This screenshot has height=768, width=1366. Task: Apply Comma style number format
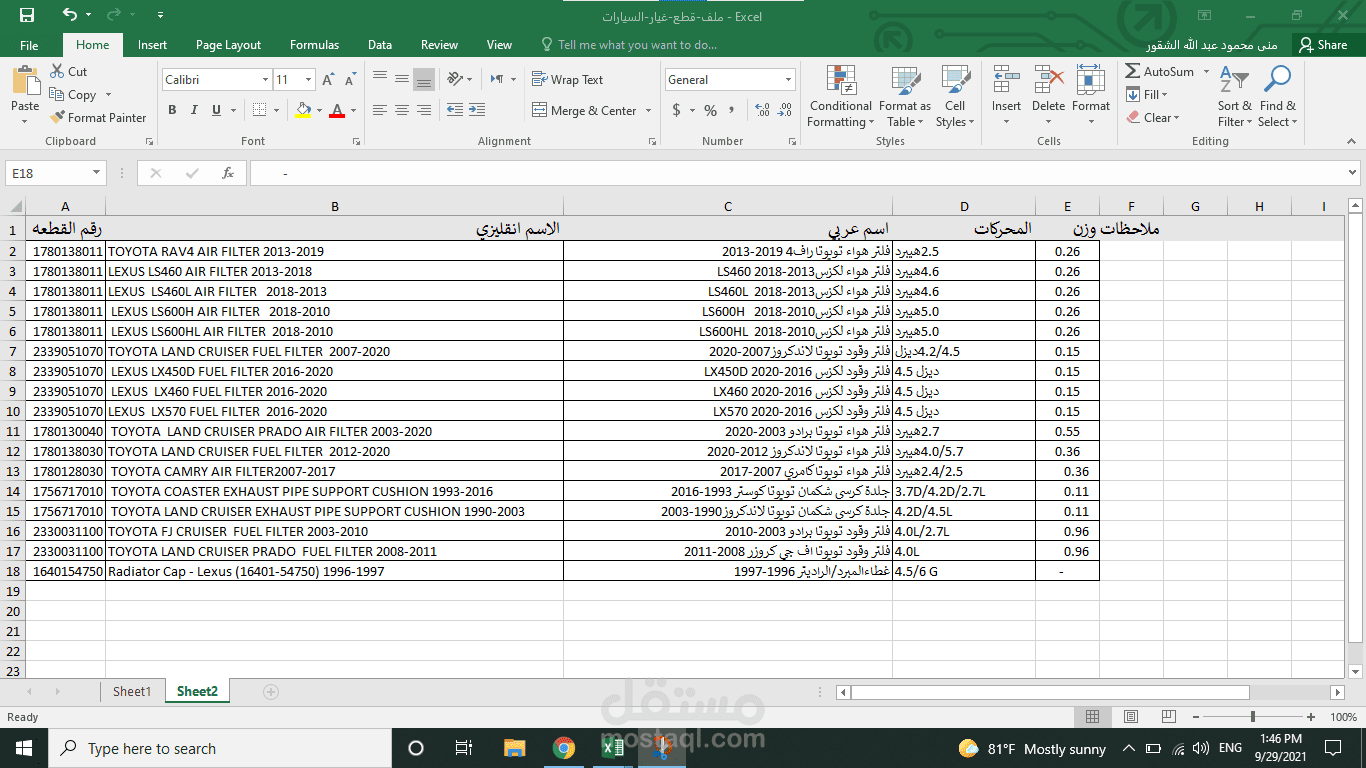pos(732,110)
